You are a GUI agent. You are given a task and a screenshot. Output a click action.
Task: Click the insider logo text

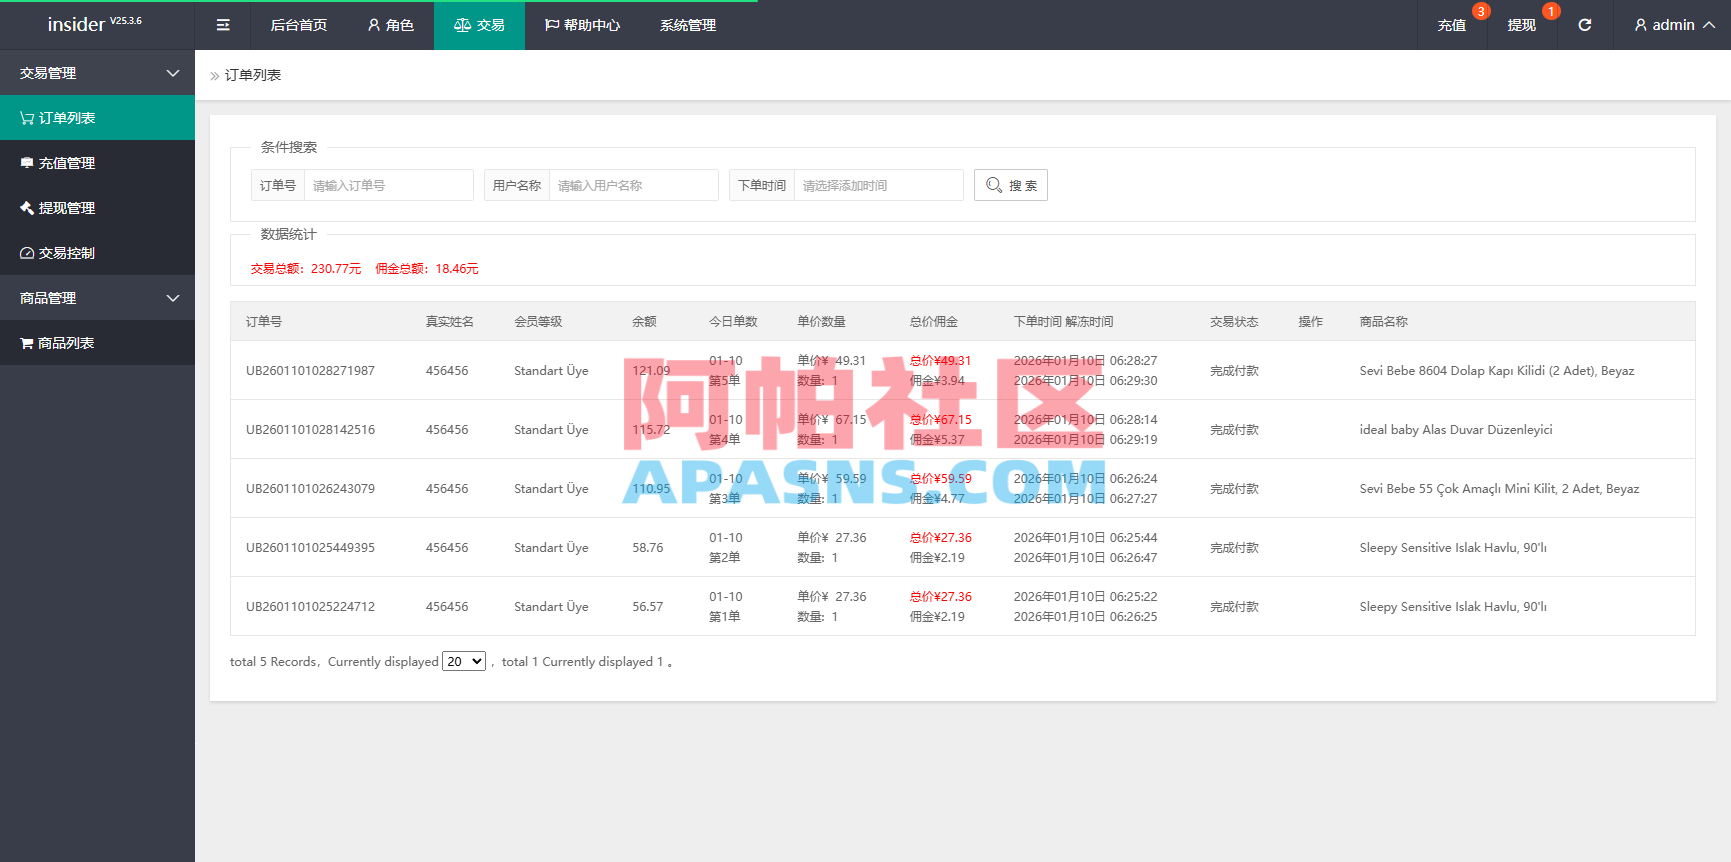[x=76, y=24]
